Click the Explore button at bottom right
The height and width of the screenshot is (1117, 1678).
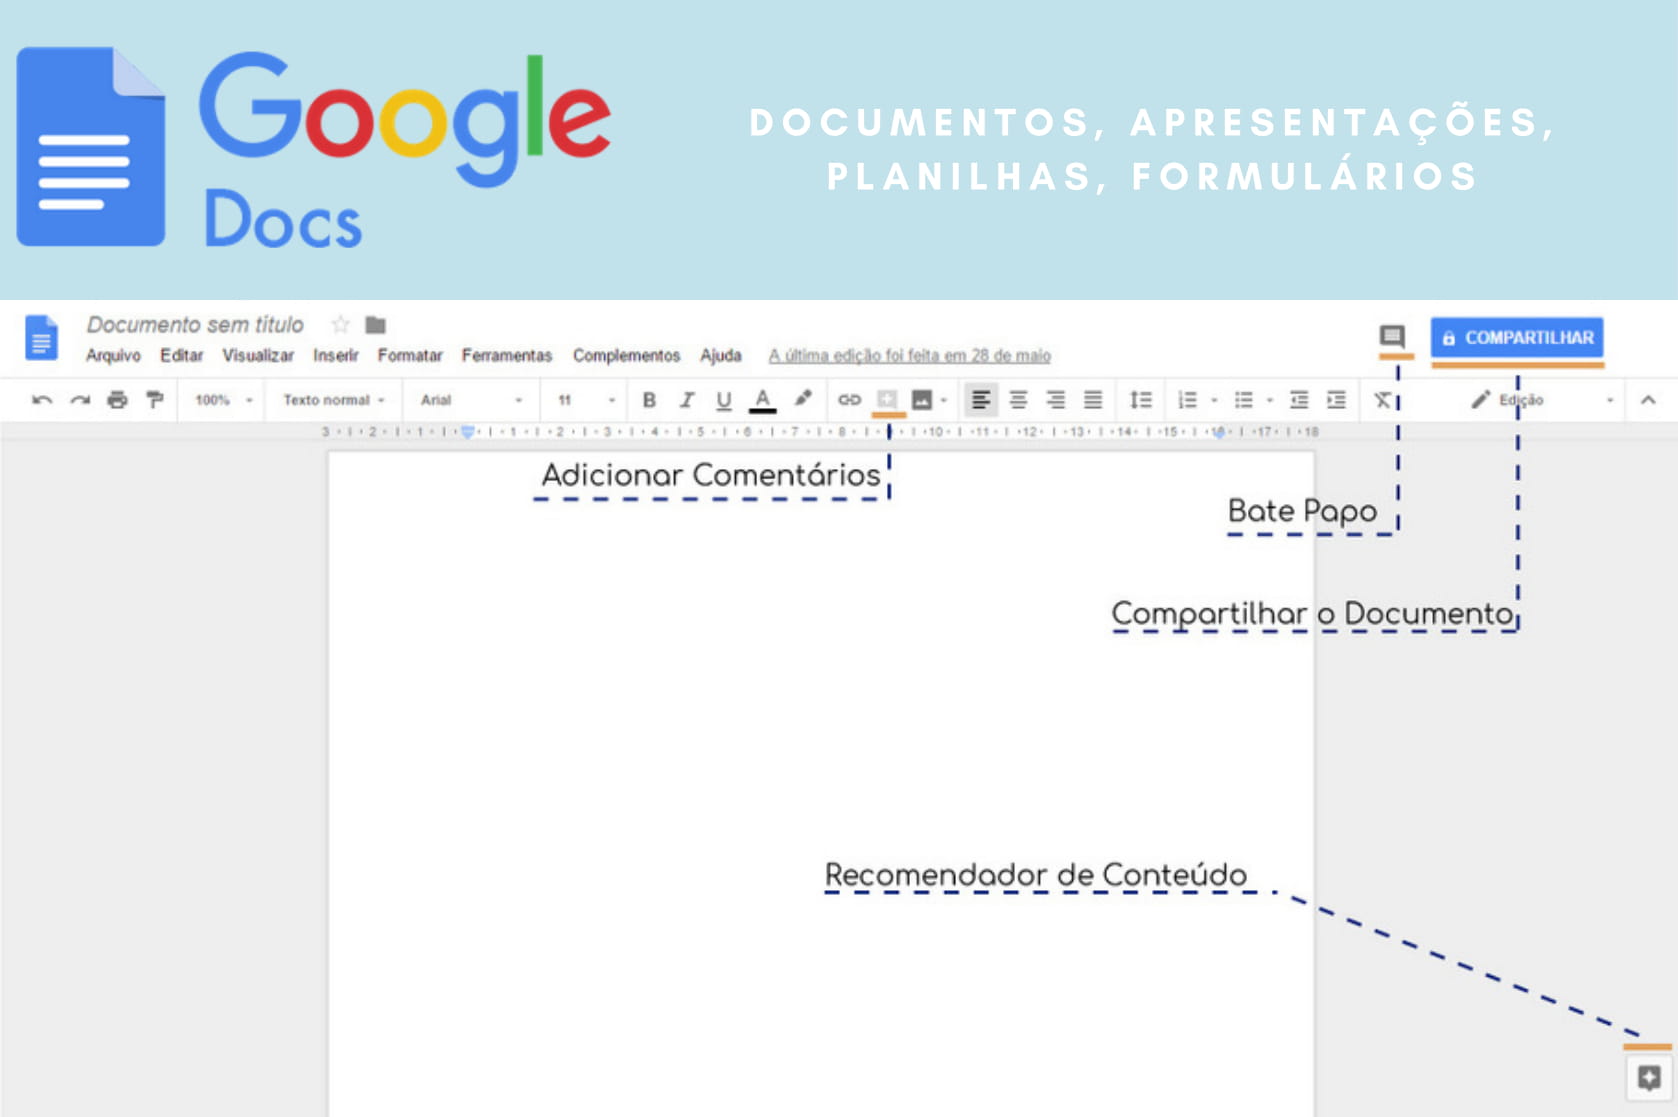point(1649,1078)
